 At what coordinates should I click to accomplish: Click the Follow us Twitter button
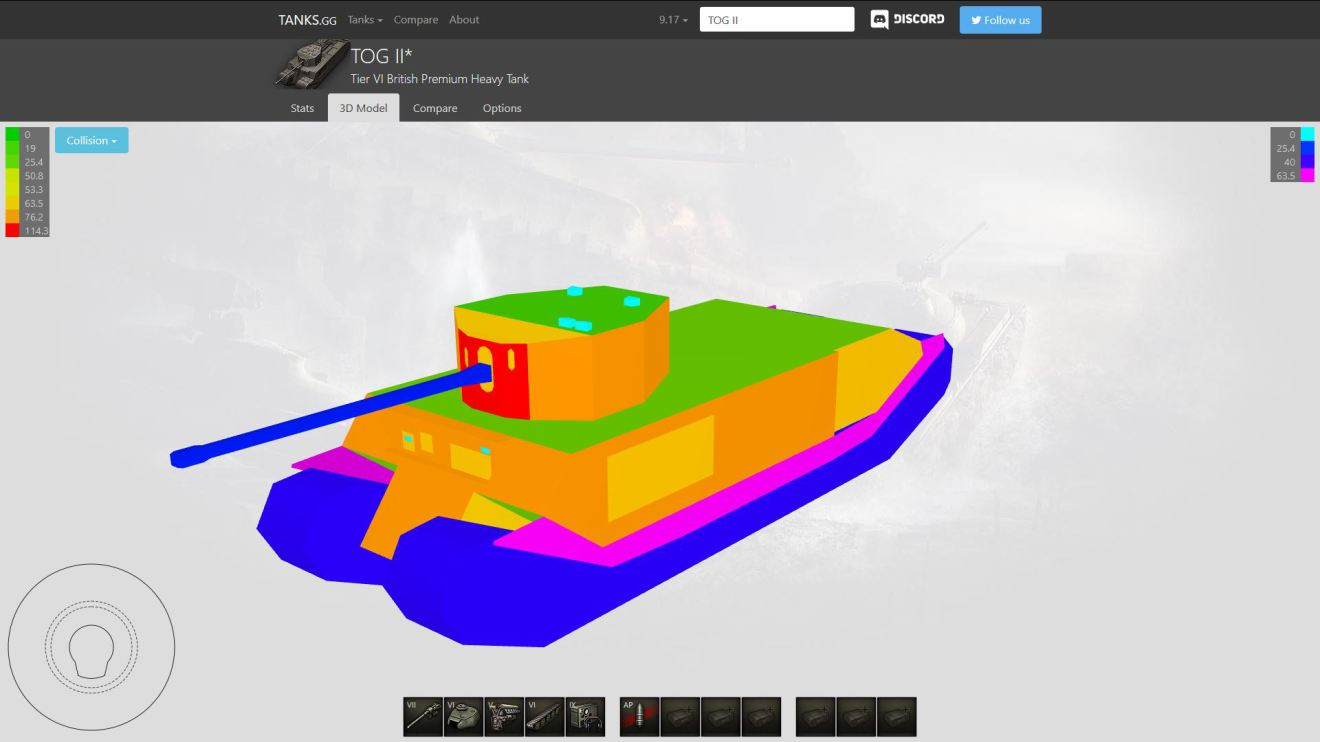click(x=1000, y=20)
